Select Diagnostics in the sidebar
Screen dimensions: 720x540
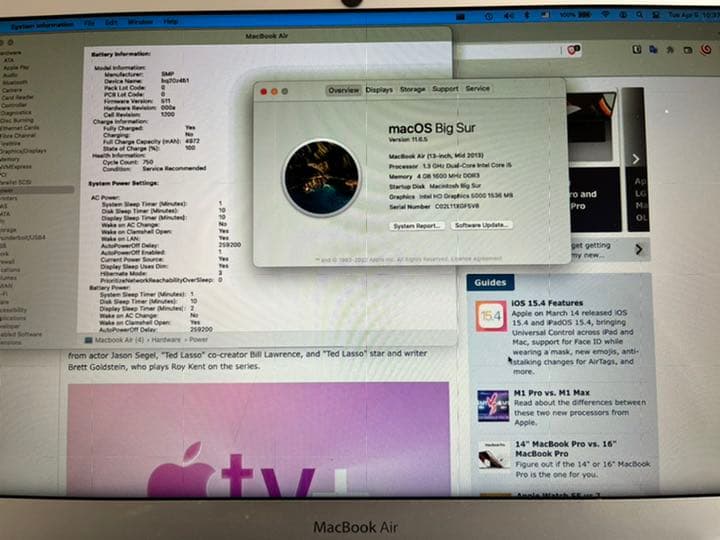click(x=16, y=112)
